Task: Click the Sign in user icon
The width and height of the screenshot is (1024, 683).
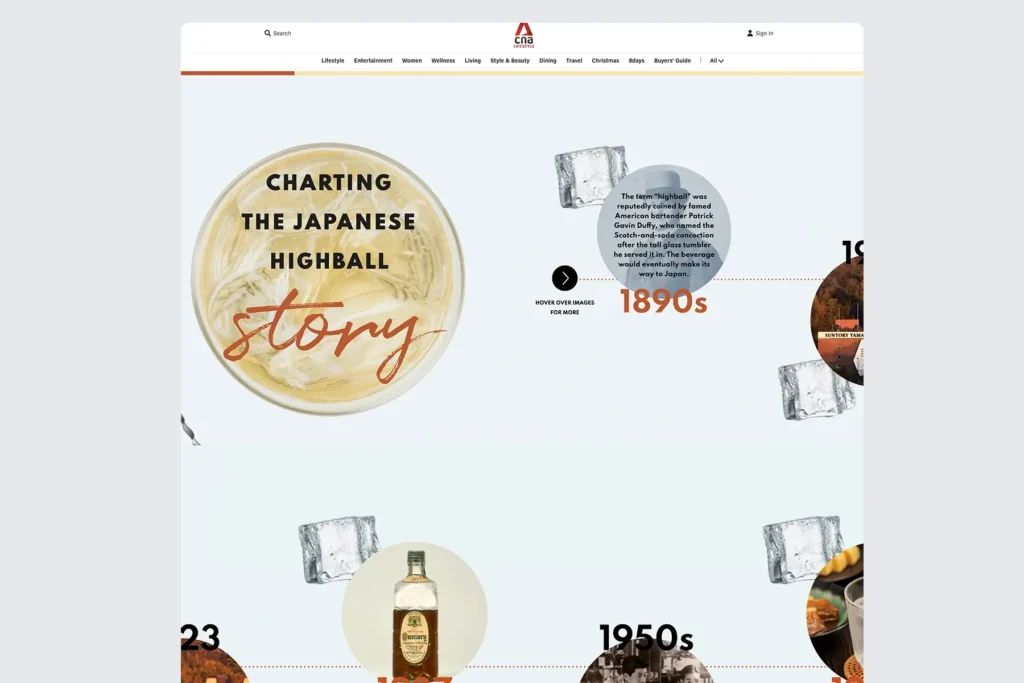Action: click(x=750, y=33)
